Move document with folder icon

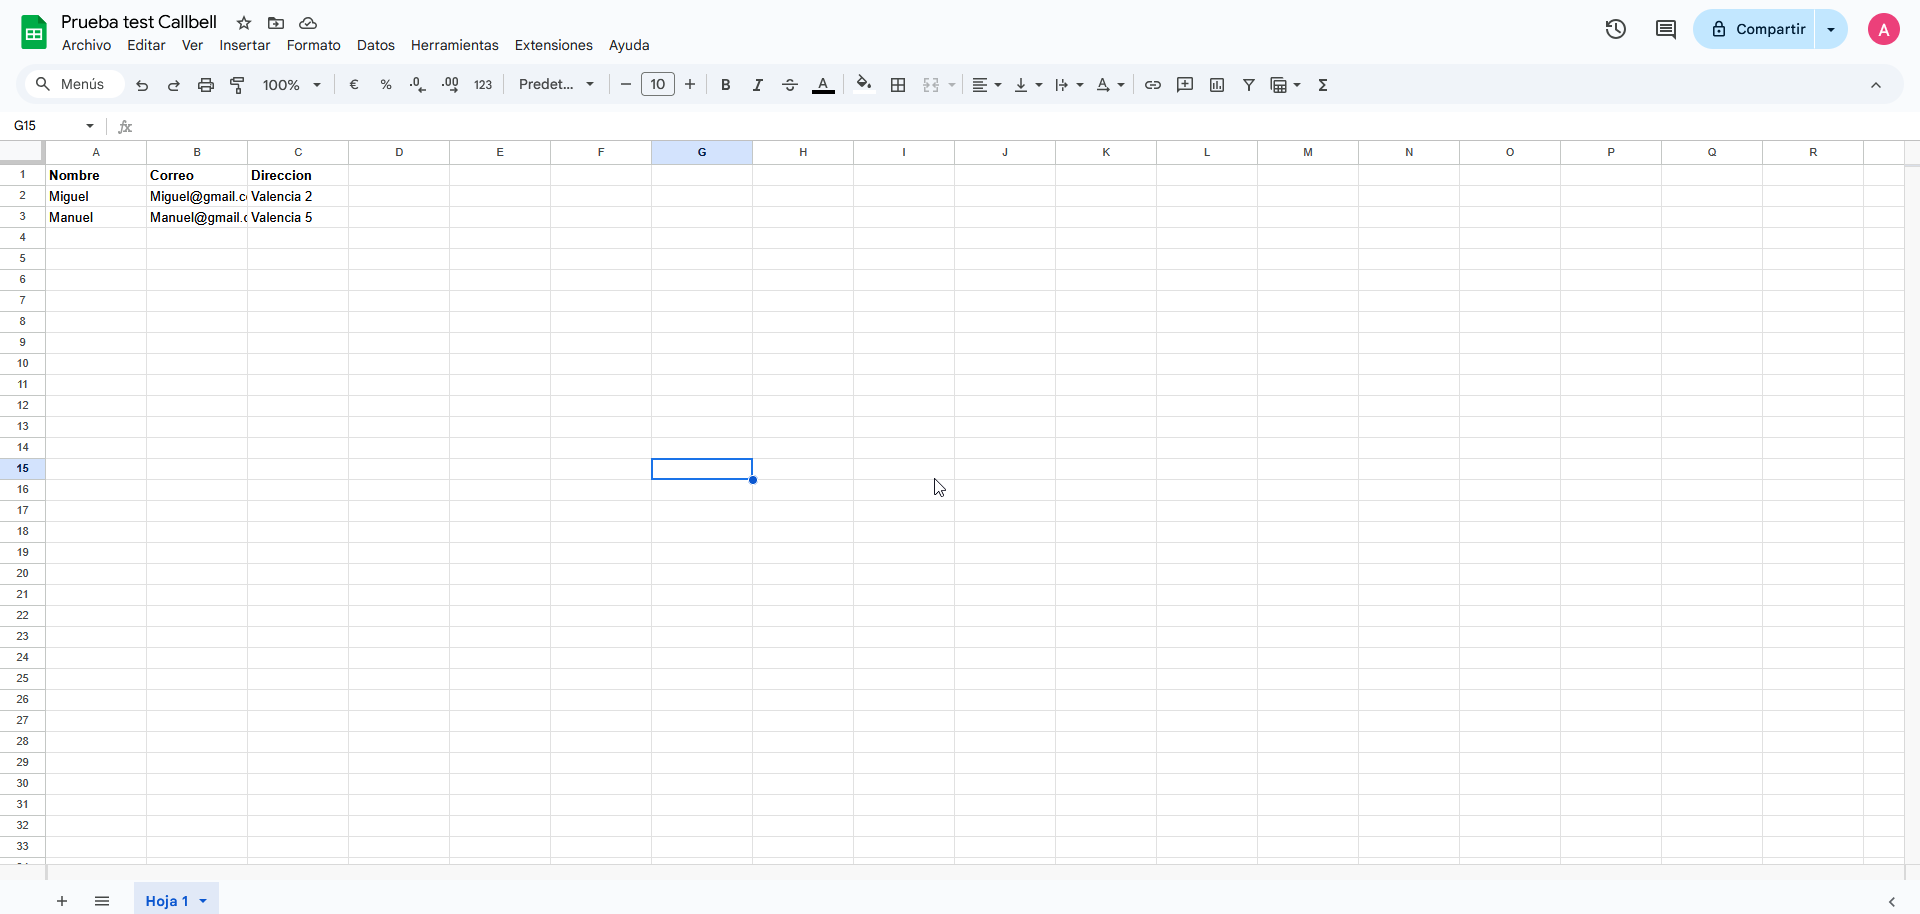click(x=276, y=23)
